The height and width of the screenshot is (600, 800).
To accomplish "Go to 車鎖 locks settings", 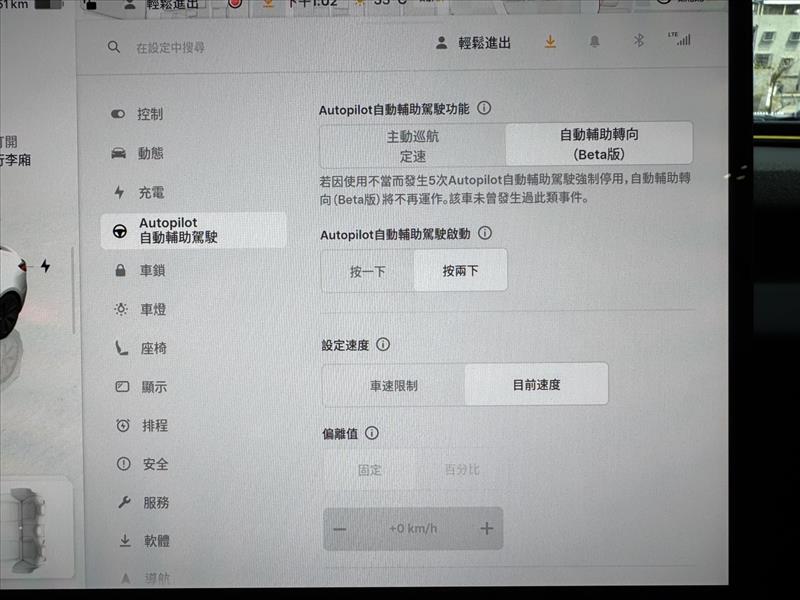I will coord(152,270).
